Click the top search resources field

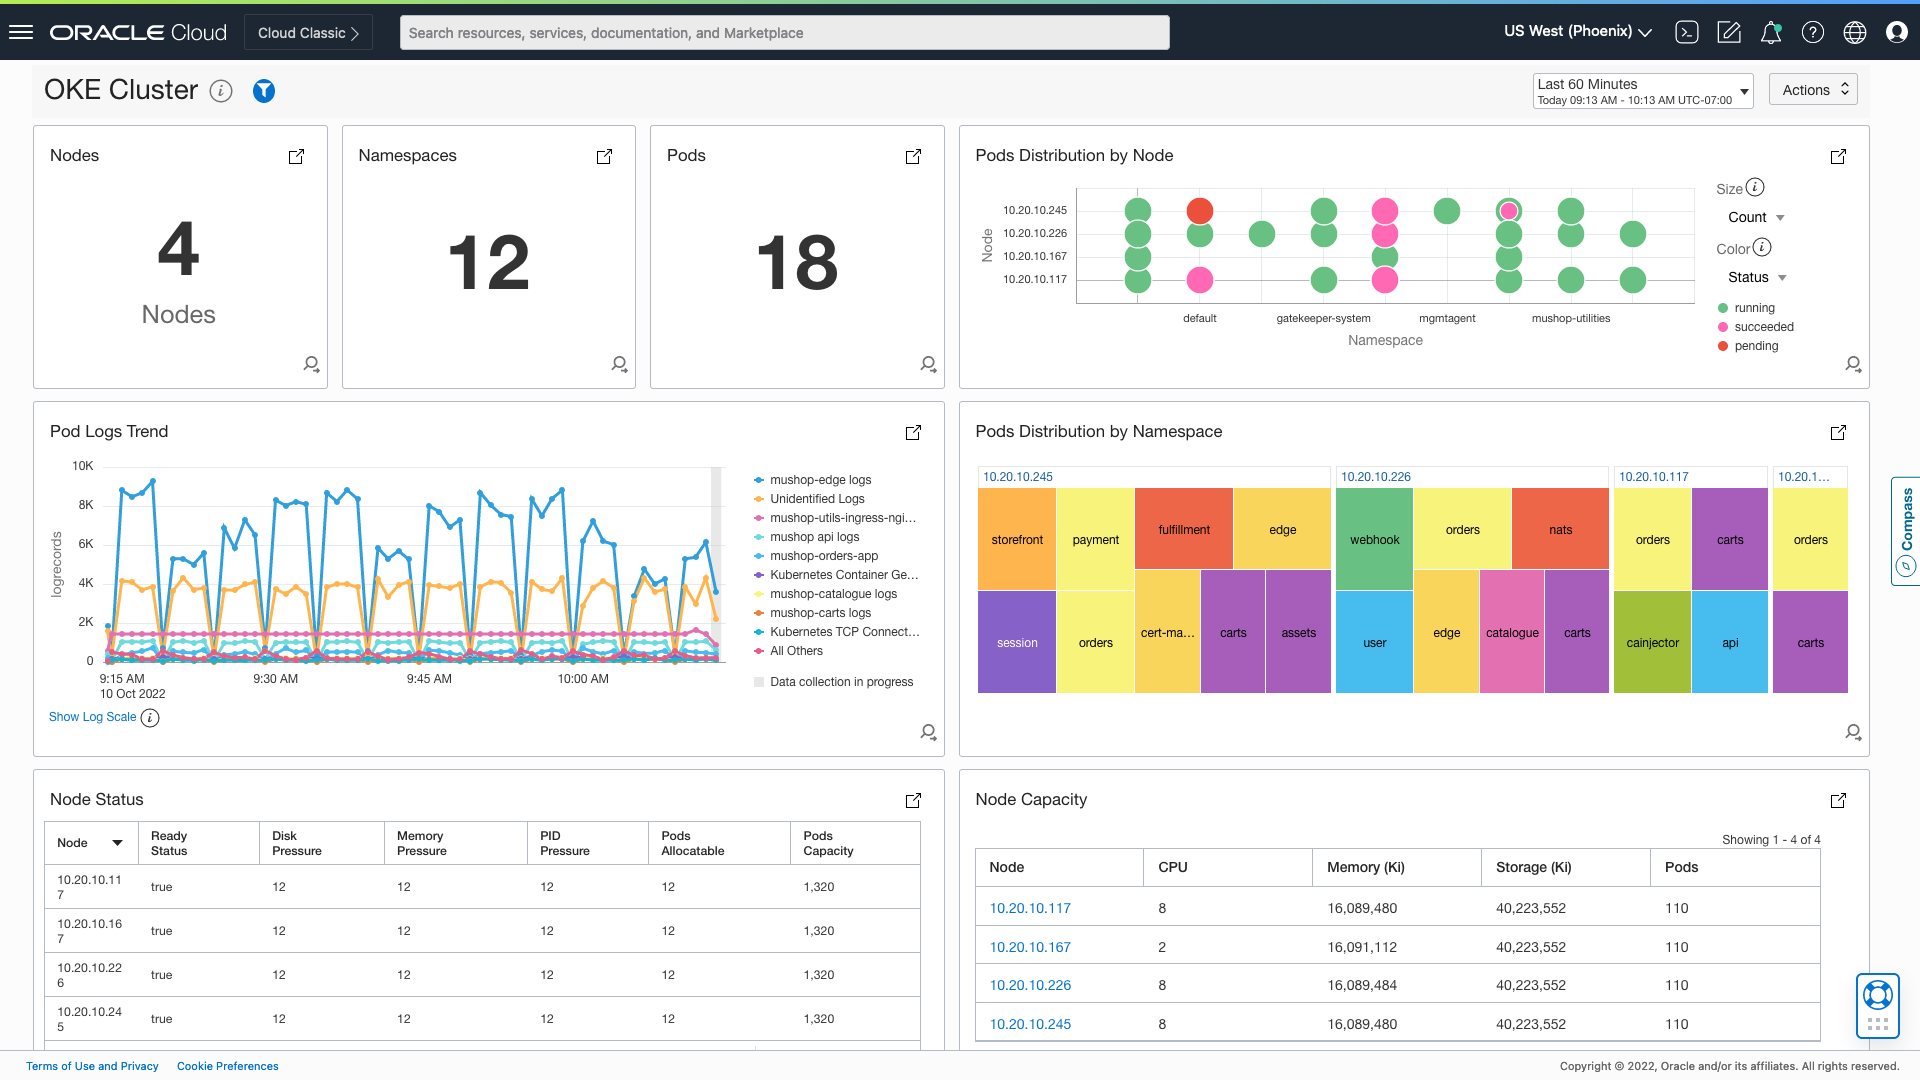pyautogui.click(x=784, y=33)
